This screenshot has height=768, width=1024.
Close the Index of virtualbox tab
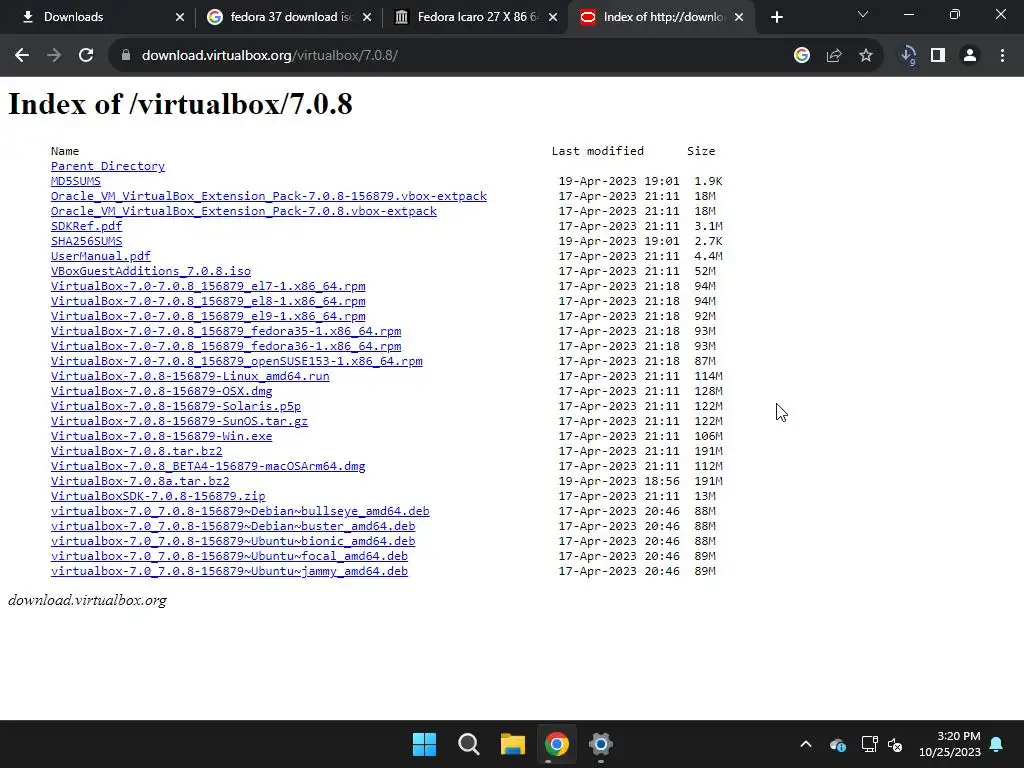tap(739, 18)
